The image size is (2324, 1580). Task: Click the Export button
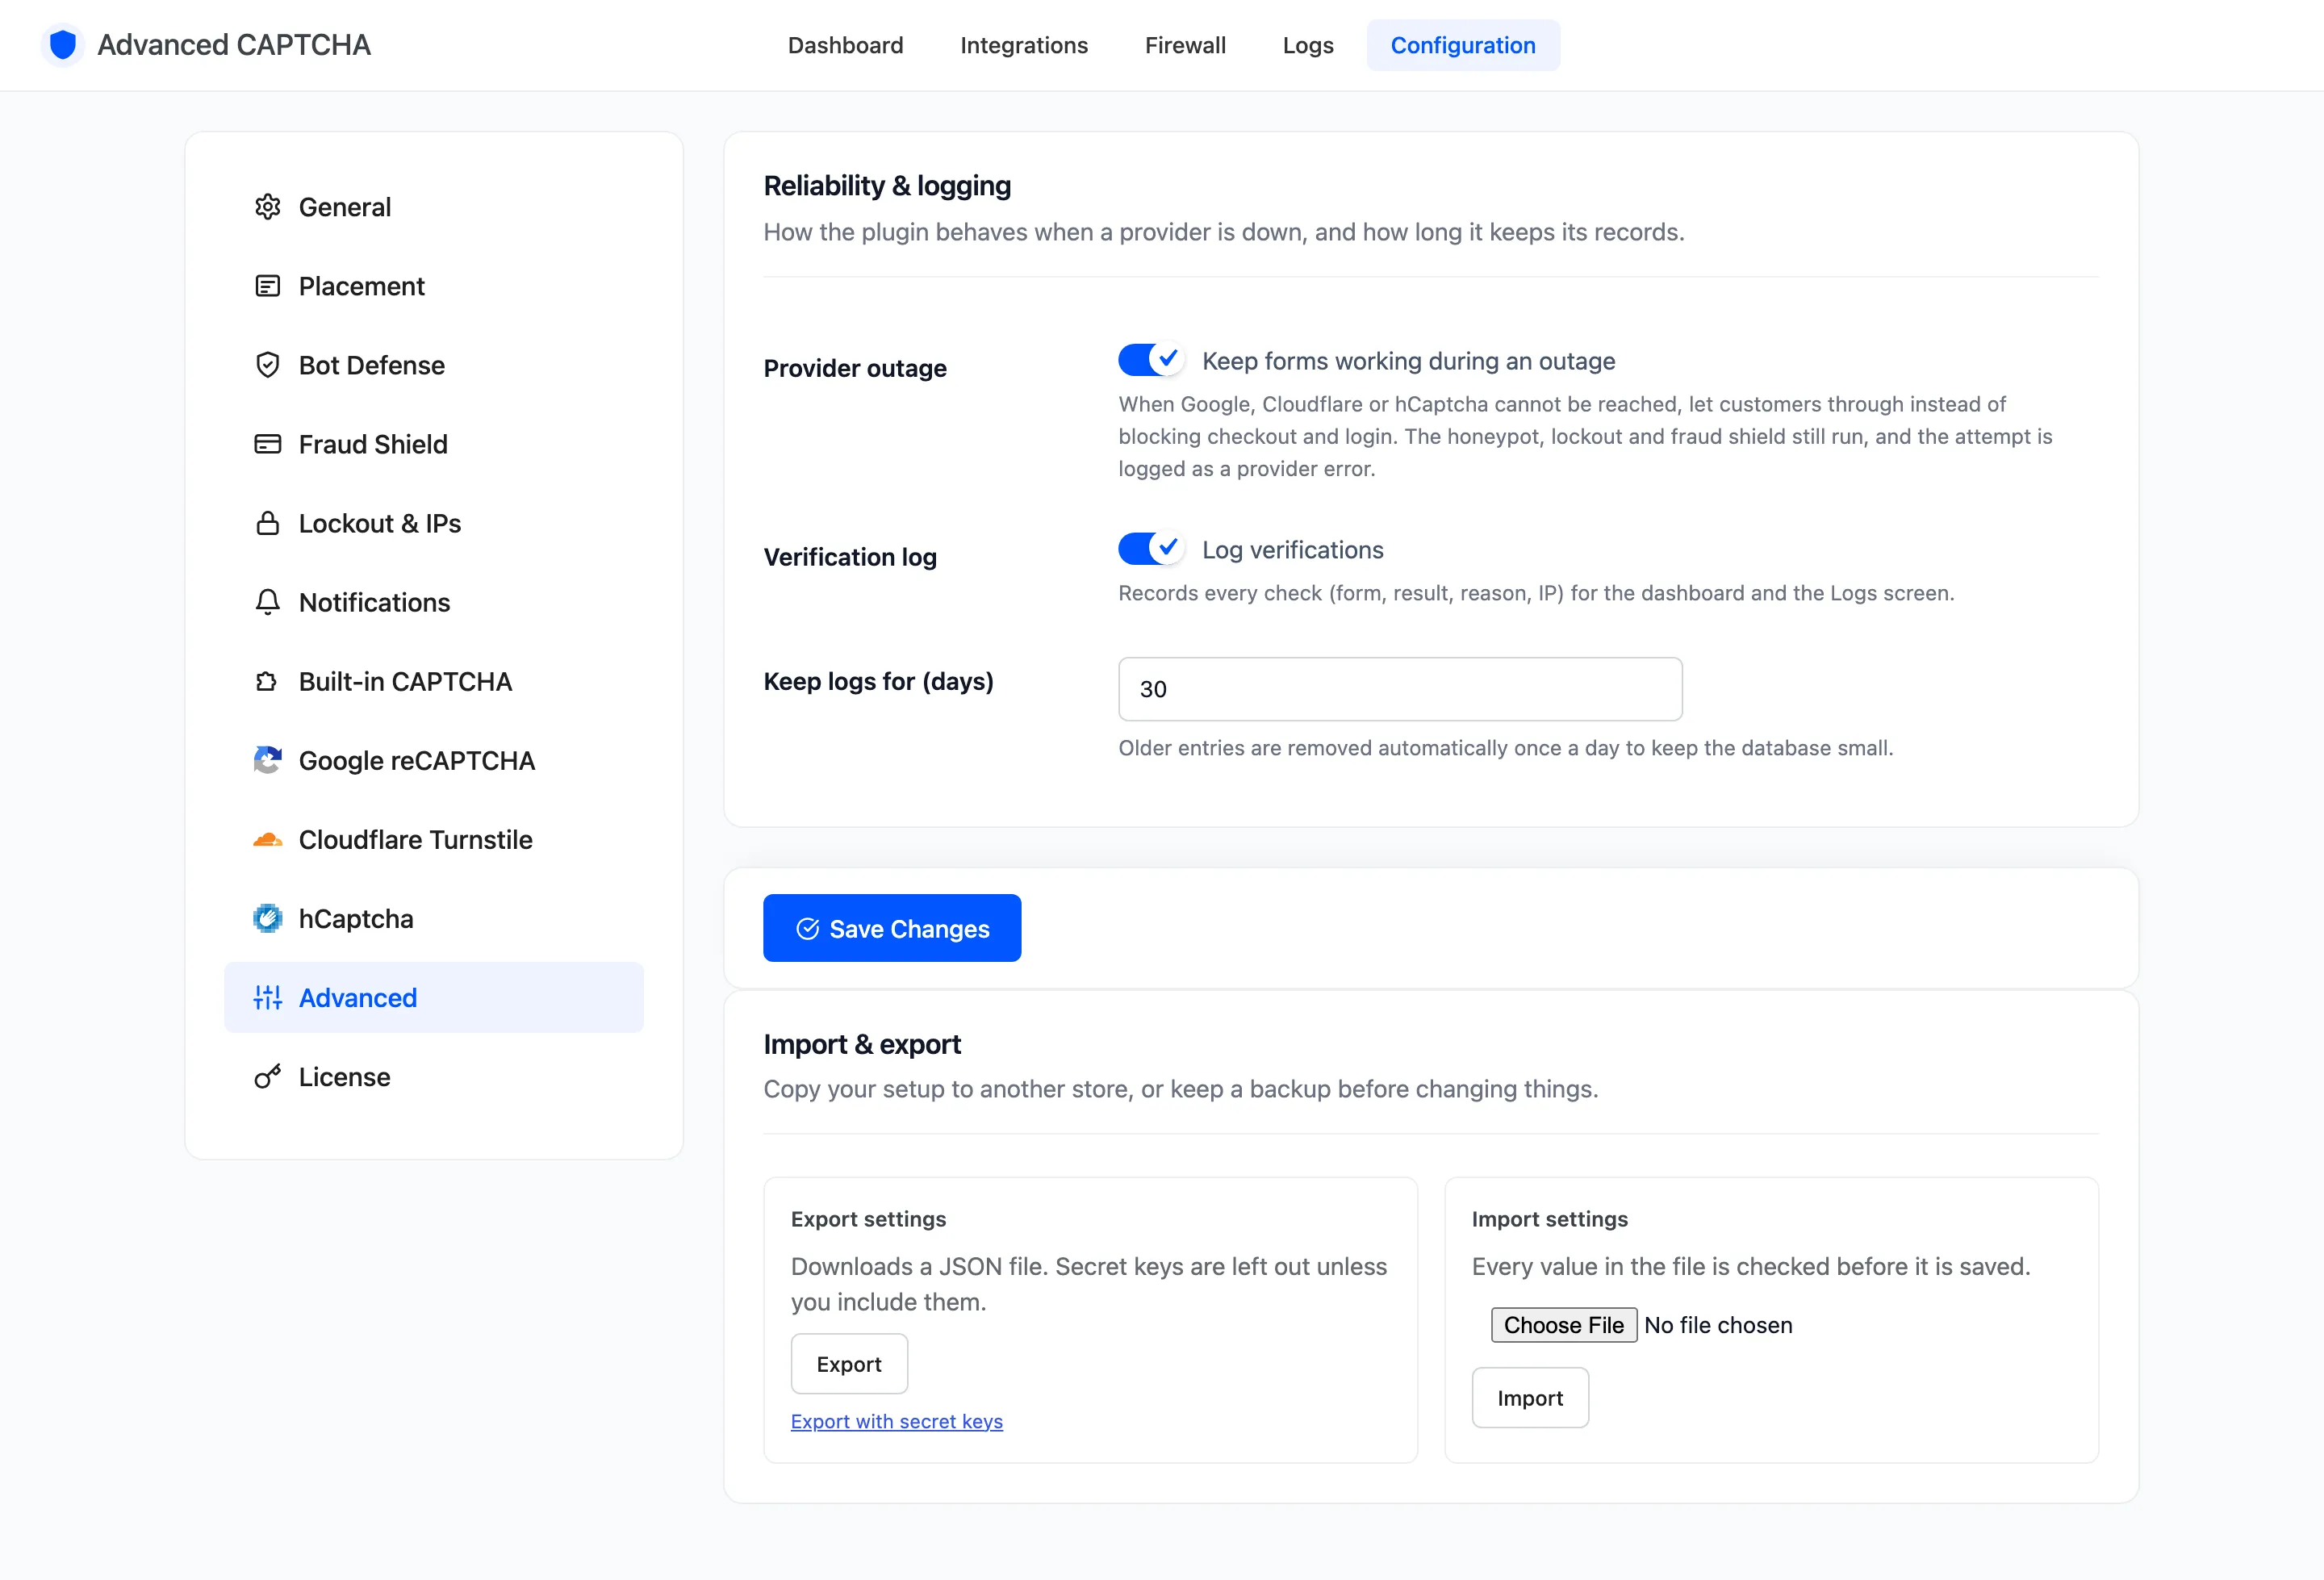click(x=849, y=1364)
